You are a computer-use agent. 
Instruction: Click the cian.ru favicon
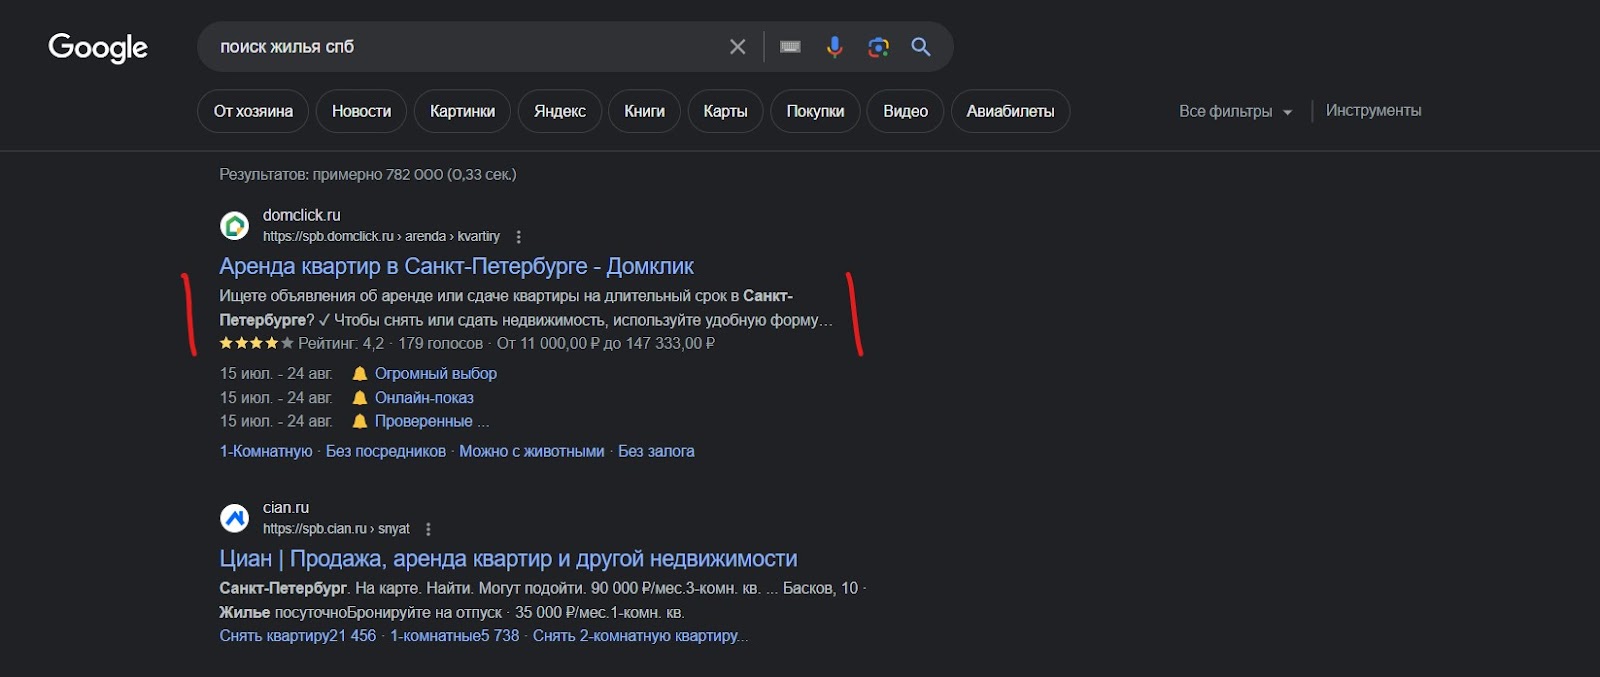(x=234, y=518)
